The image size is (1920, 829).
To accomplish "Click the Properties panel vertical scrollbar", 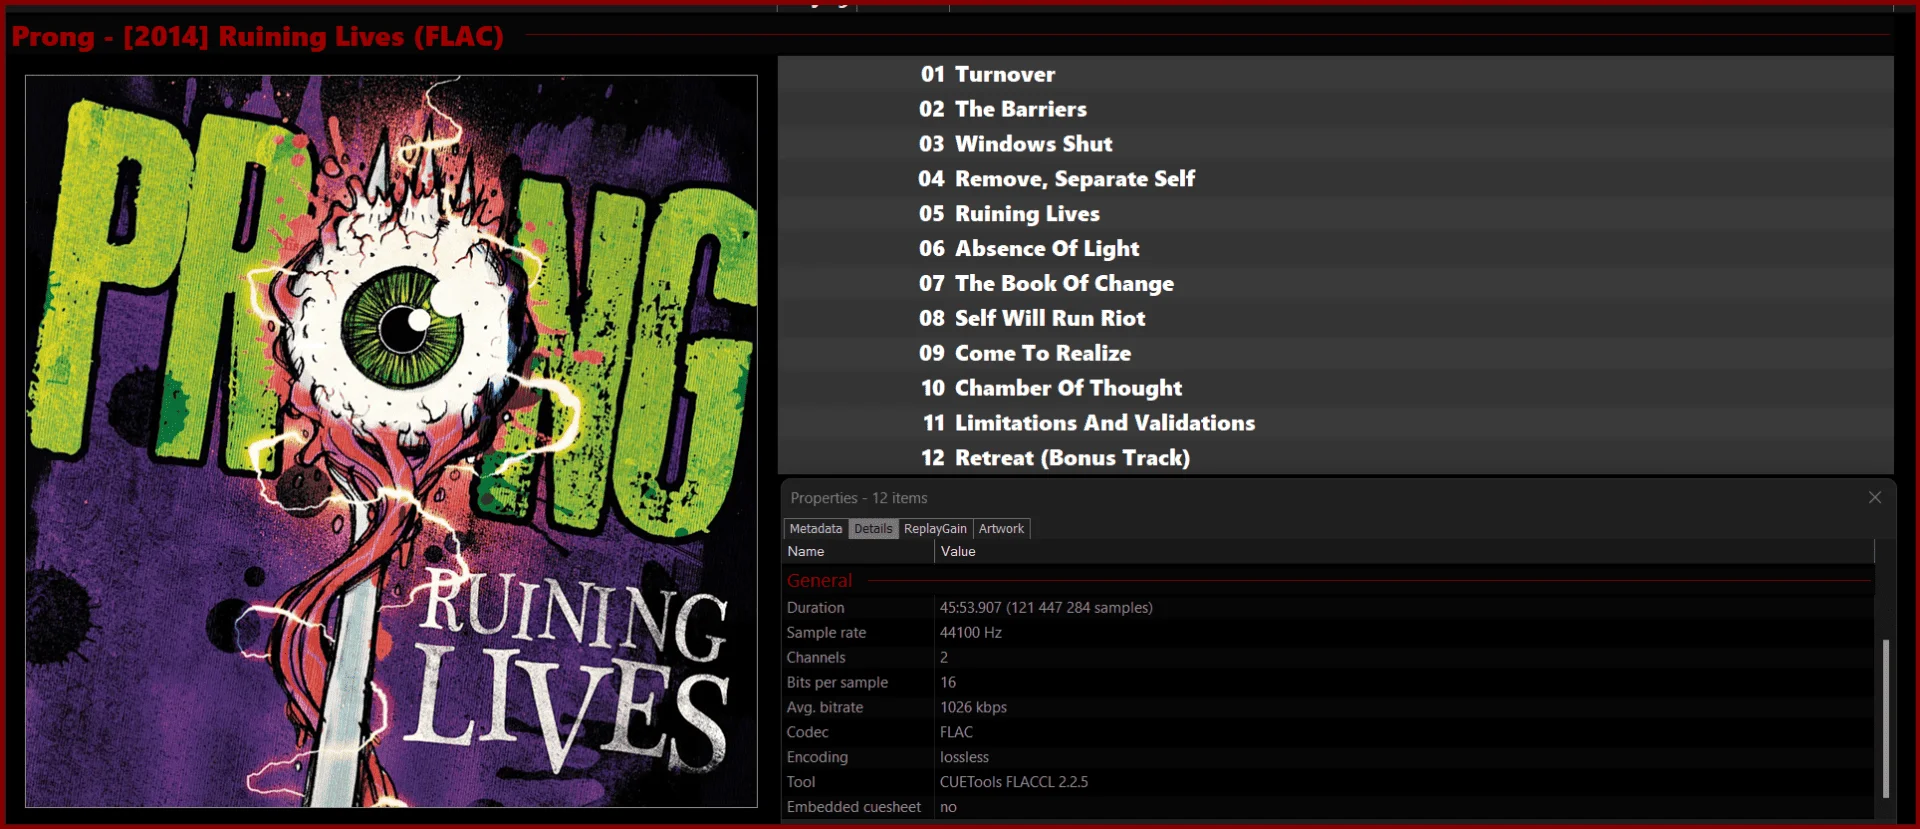I will [x=1885, y=718].
